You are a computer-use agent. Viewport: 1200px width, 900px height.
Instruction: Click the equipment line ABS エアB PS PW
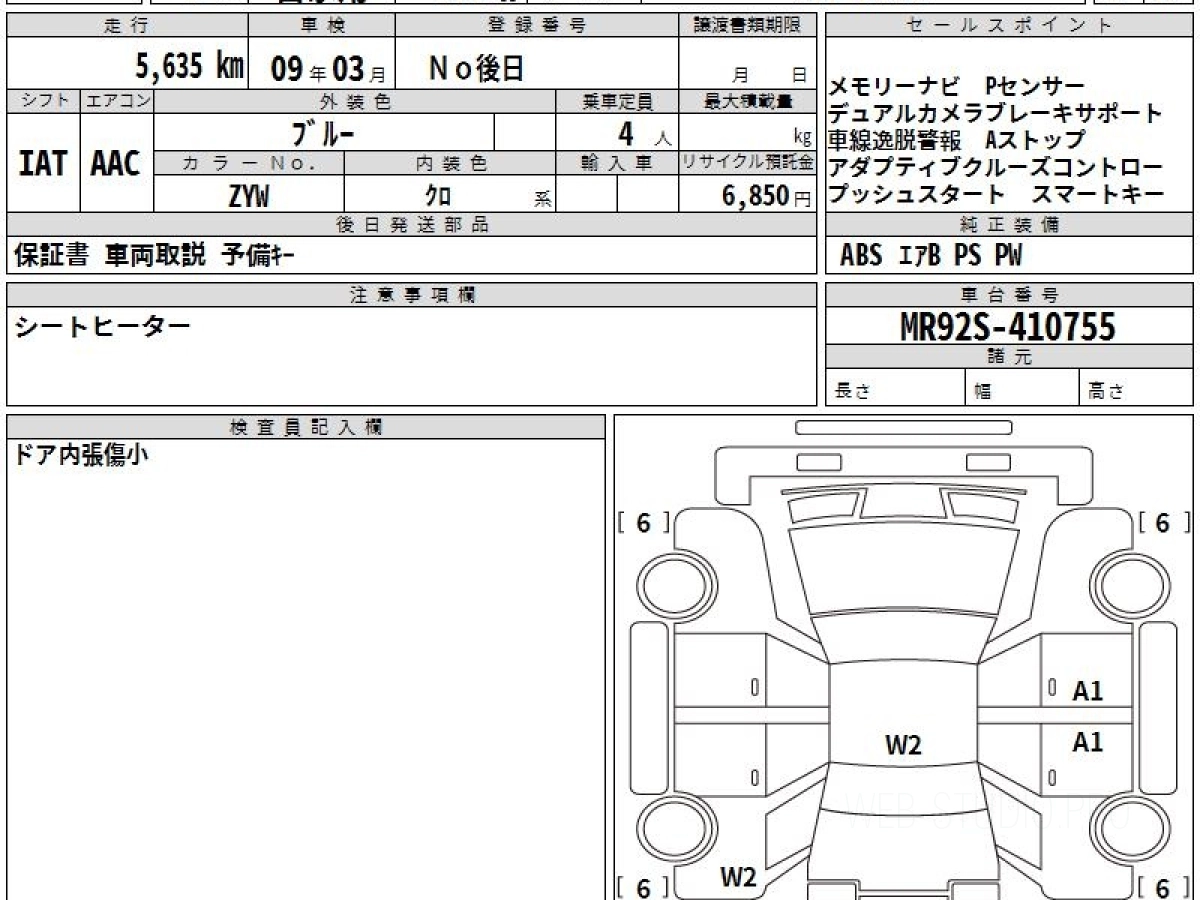click(x=932, y=256)
